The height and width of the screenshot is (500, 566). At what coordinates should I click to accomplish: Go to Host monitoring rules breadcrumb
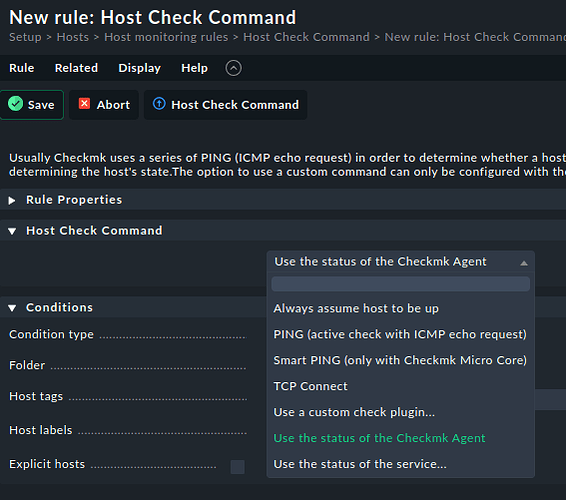(166, 37)
